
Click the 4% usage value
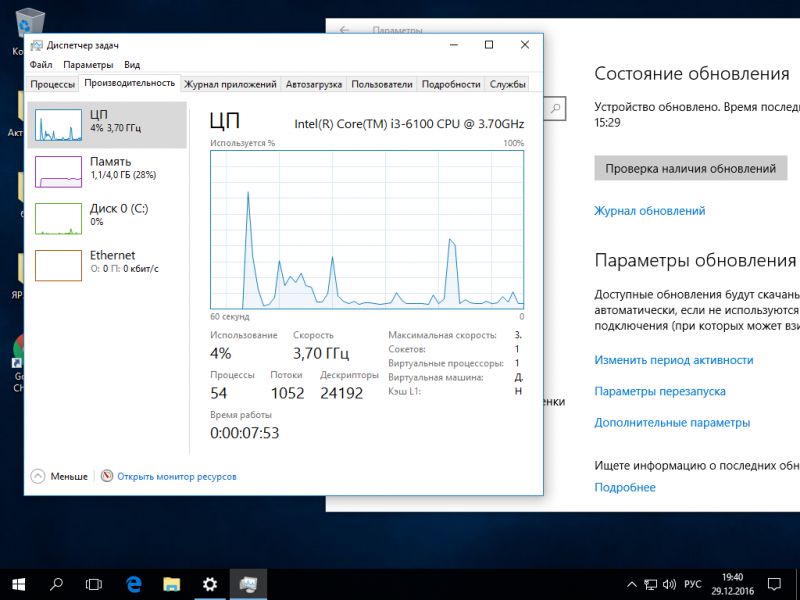click(220, 353)
